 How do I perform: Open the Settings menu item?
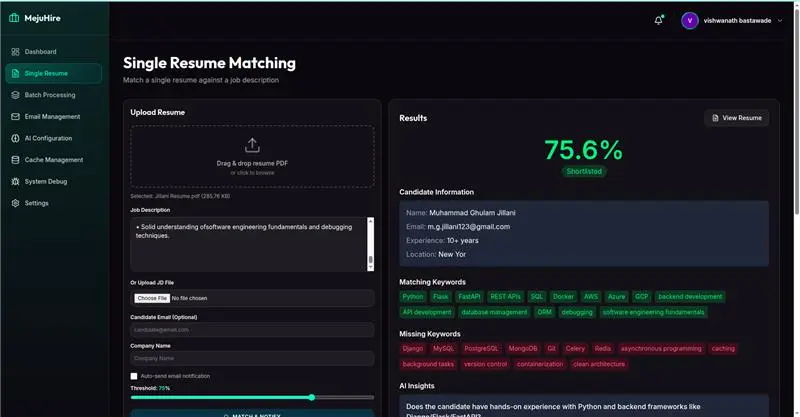point(36,203)
